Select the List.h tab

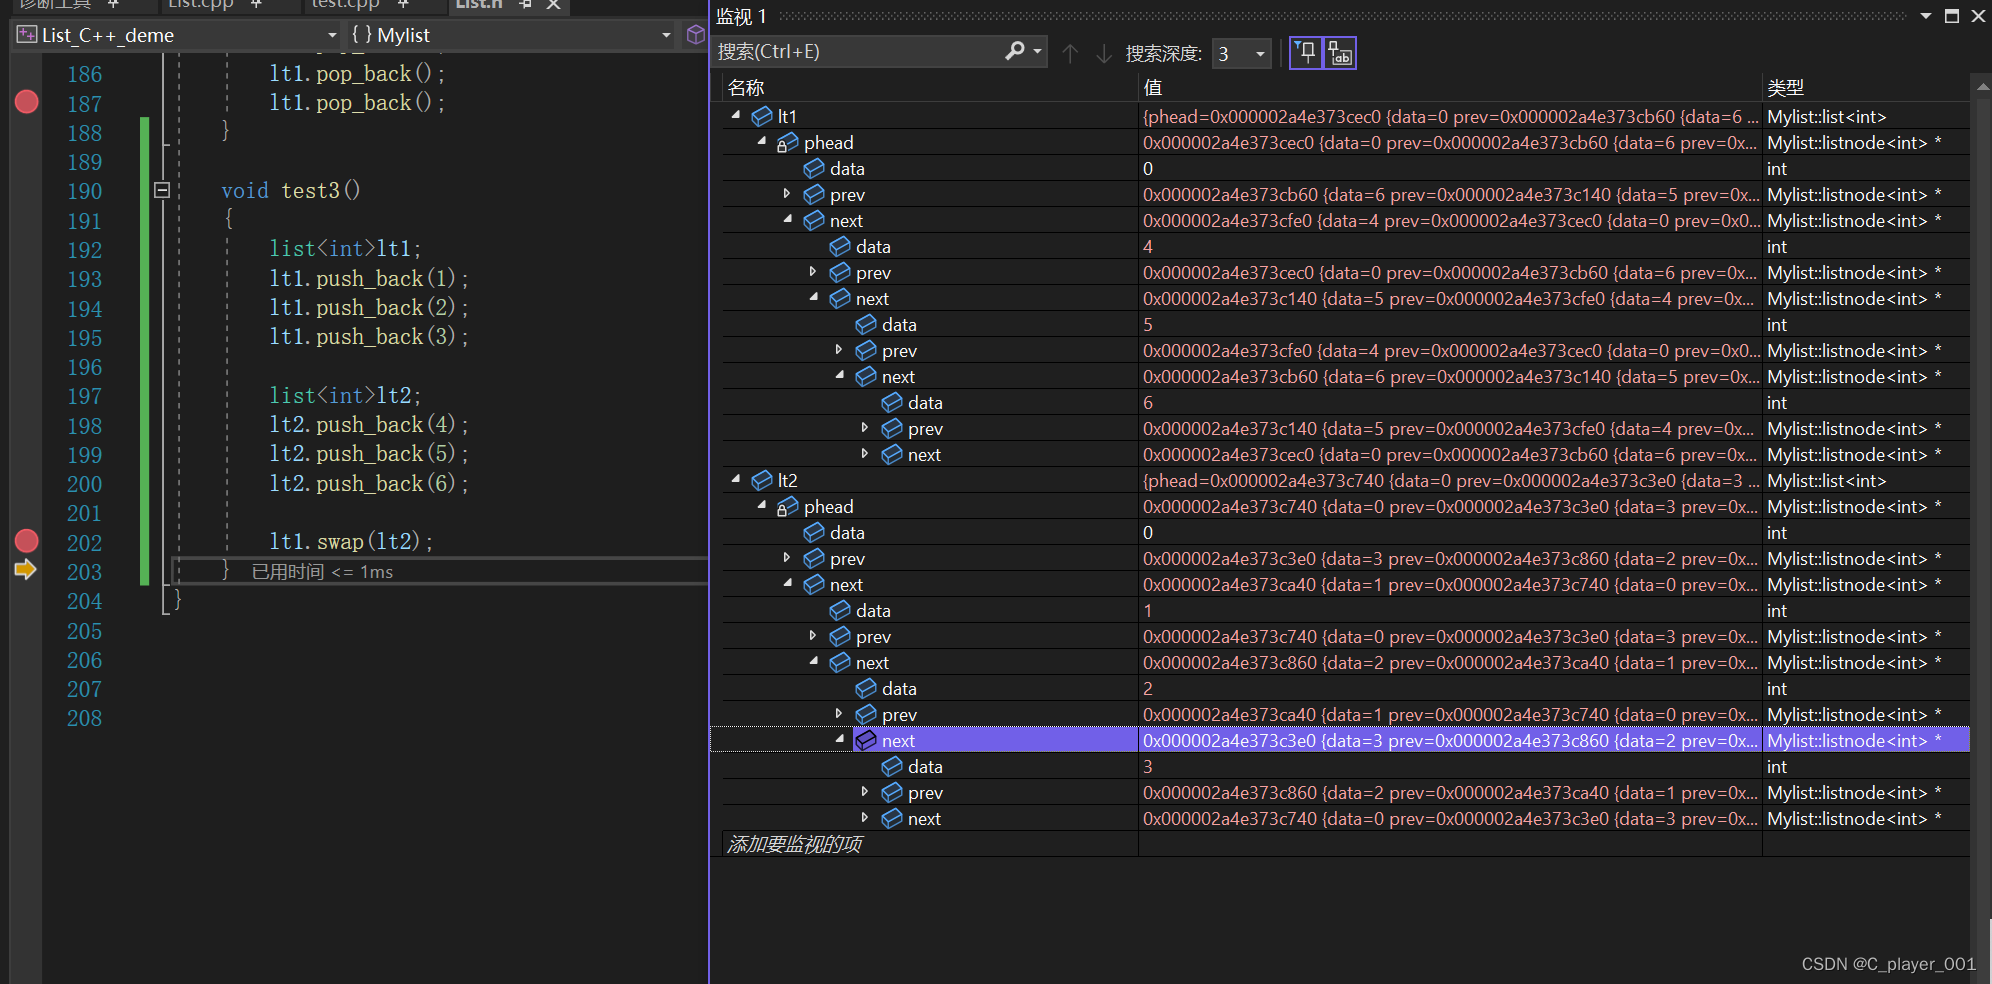[478, 5]
